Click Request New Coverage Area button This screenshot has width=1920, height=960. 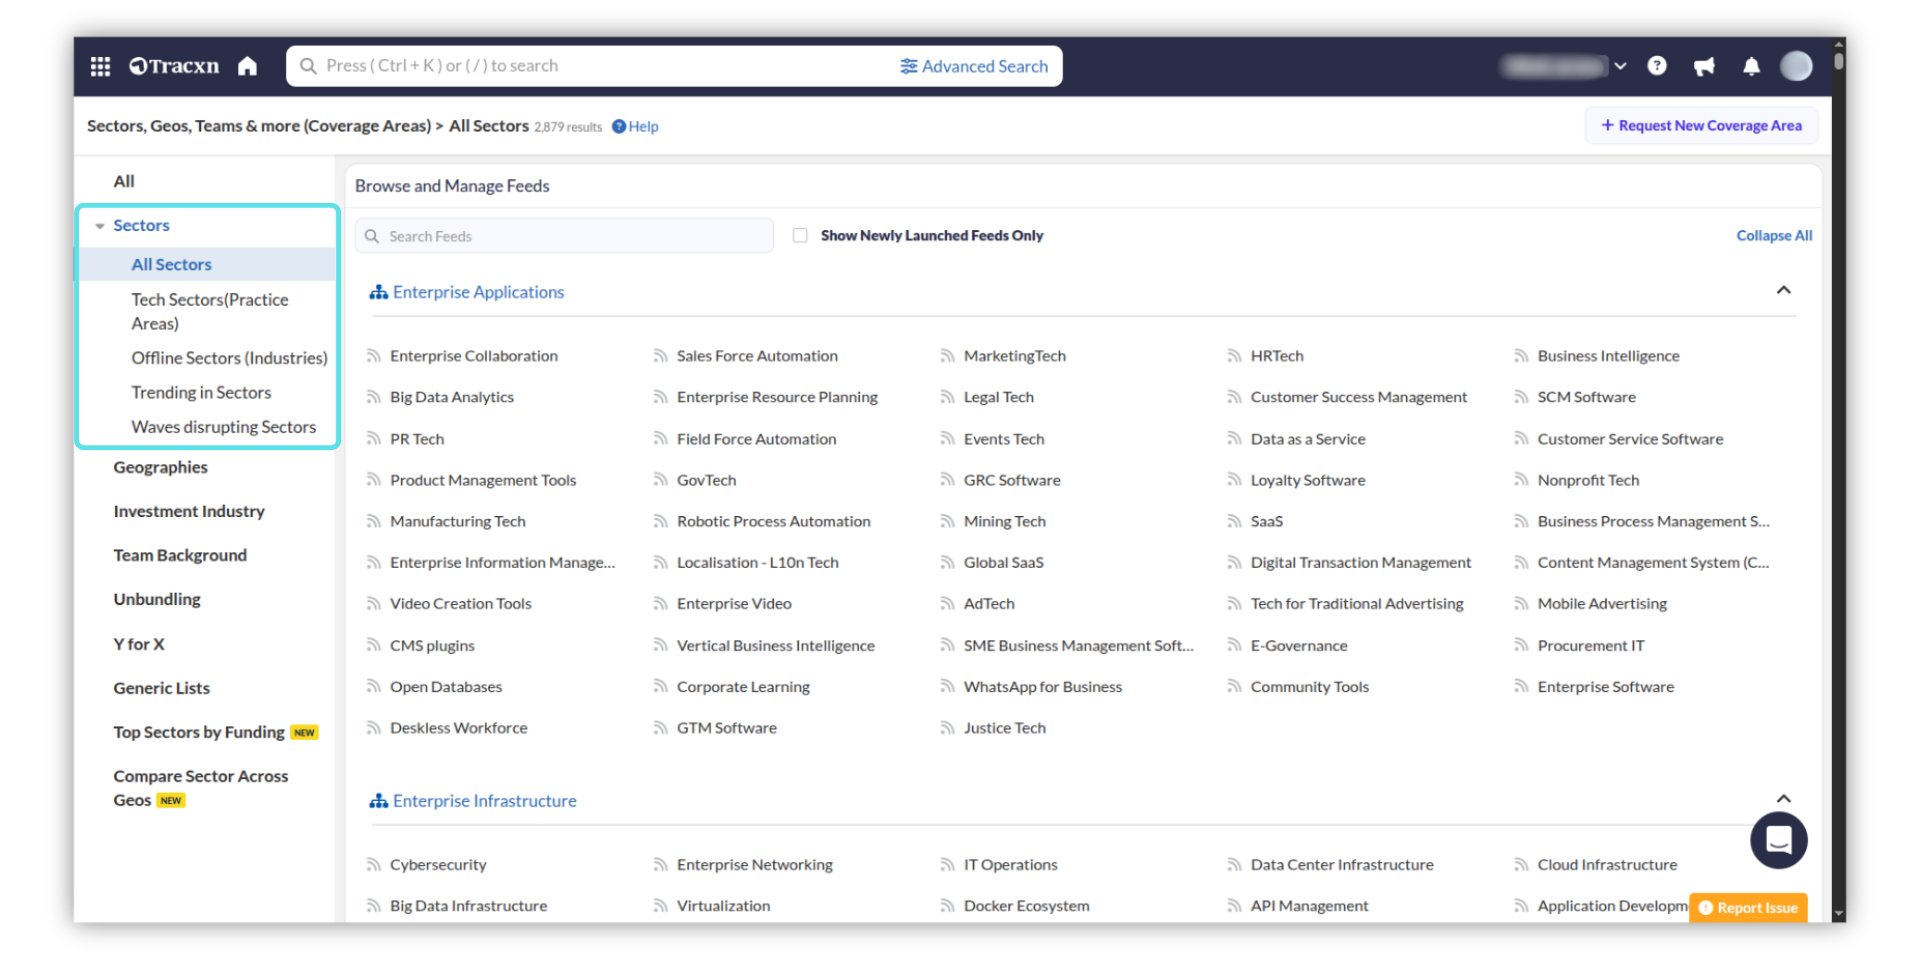1701,126
